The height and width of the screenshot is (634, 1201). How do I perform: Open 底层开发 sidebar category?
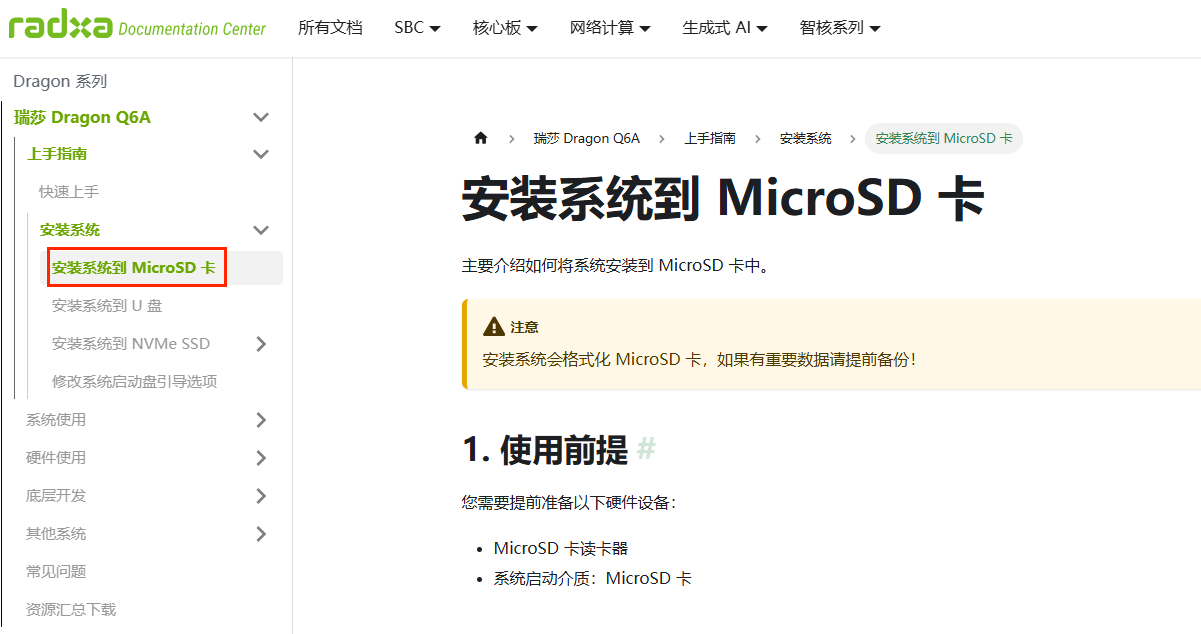point(56,496)
